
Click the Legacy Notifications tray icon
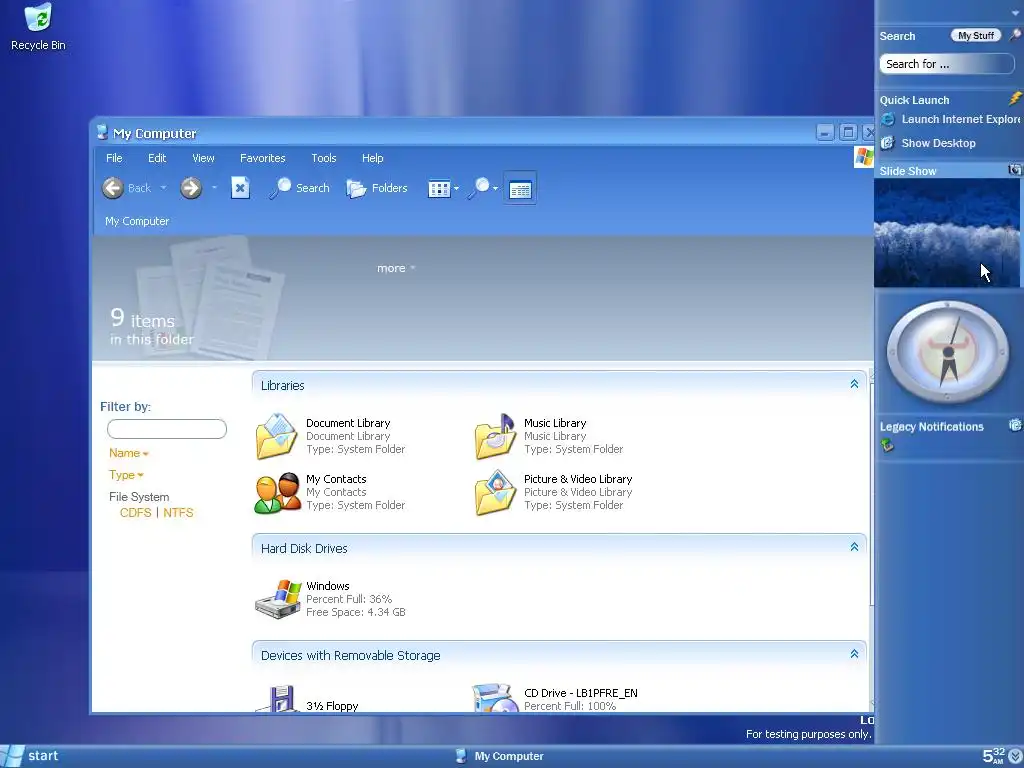point(887,445)
